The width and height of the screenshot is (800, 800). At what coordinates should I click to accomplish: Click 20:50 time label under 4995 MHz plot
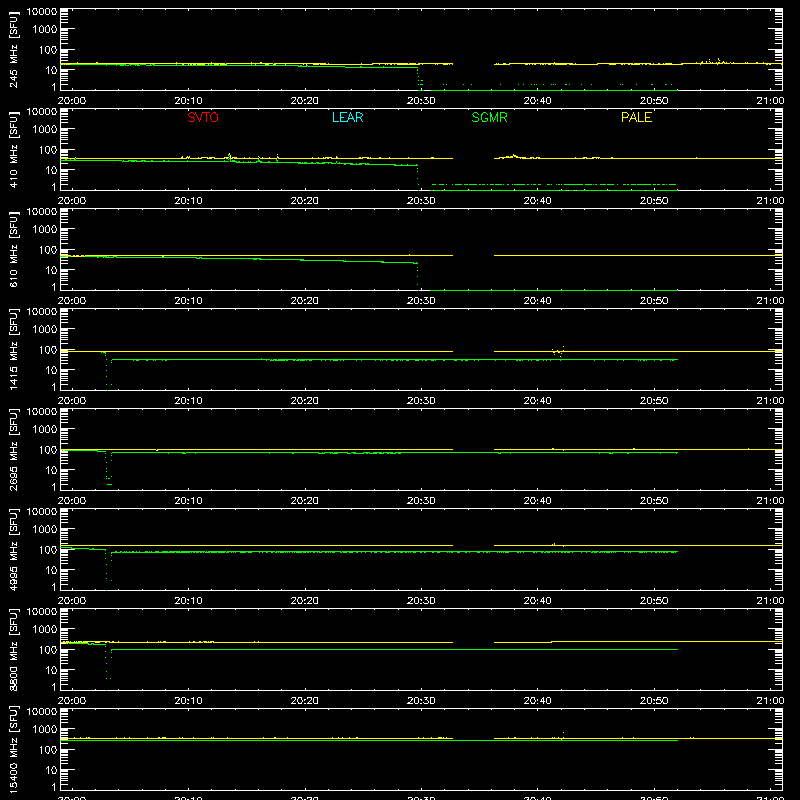(x=654, y=601)
